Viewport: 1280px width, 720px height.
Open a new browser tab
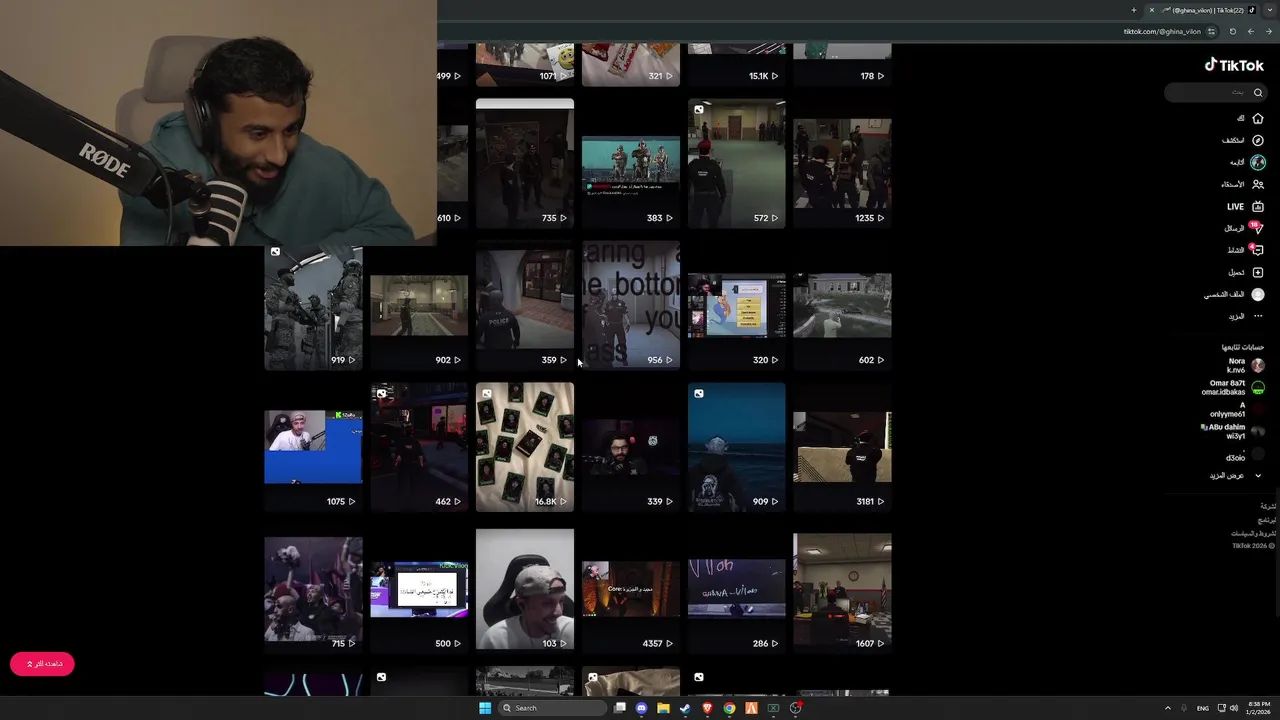pos(1134,10)
